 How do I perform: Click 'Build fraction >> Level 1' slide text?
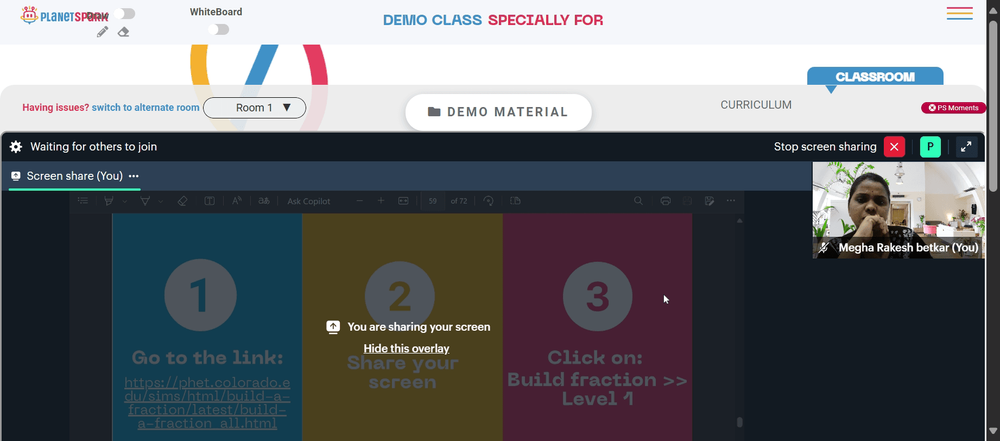click(598, 389)
